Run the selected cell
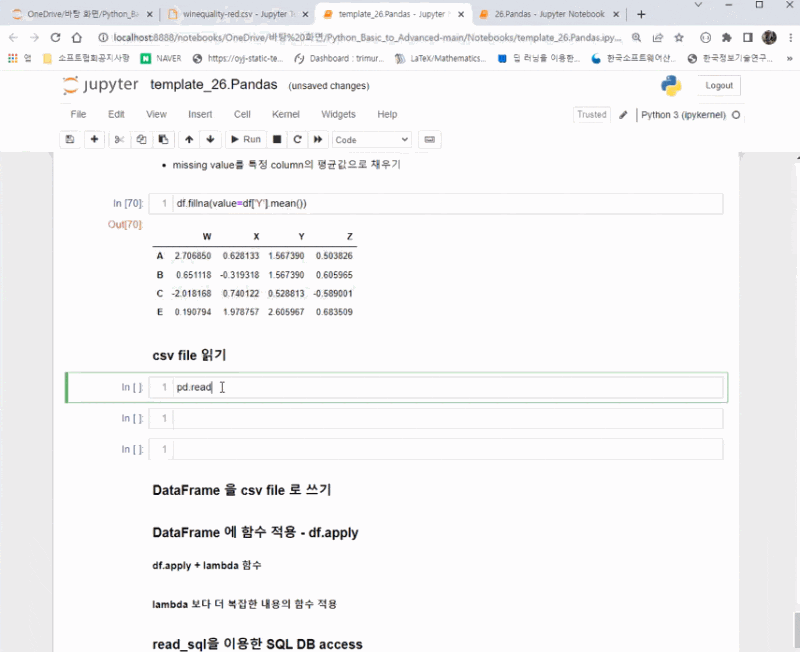 (245, 139)
